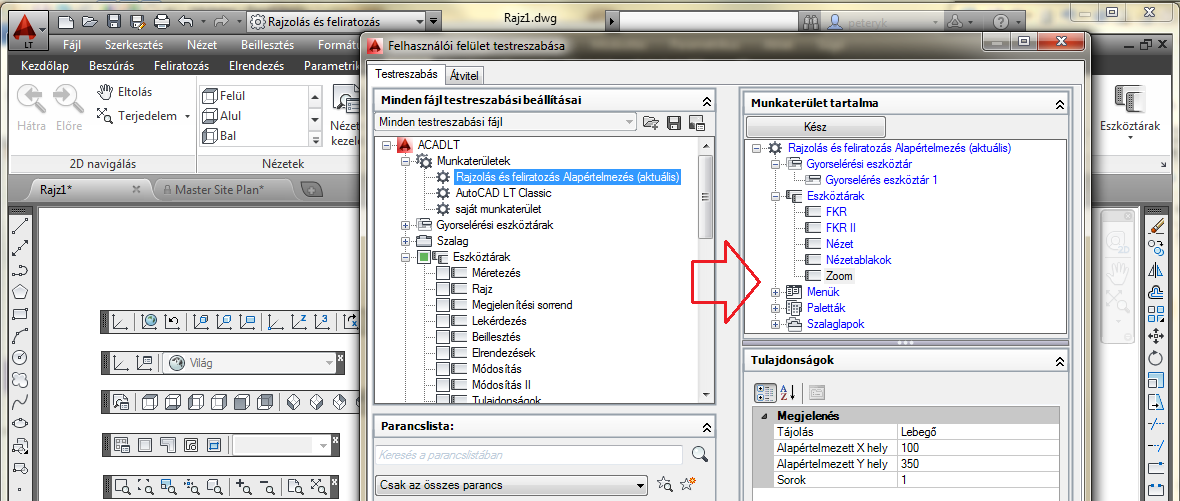Image resolution: width=1180 pixels, height=501 pixels.
Task: Expand the Gyorselérési eszköztárak node in left tree
Action: pos(406,225)
